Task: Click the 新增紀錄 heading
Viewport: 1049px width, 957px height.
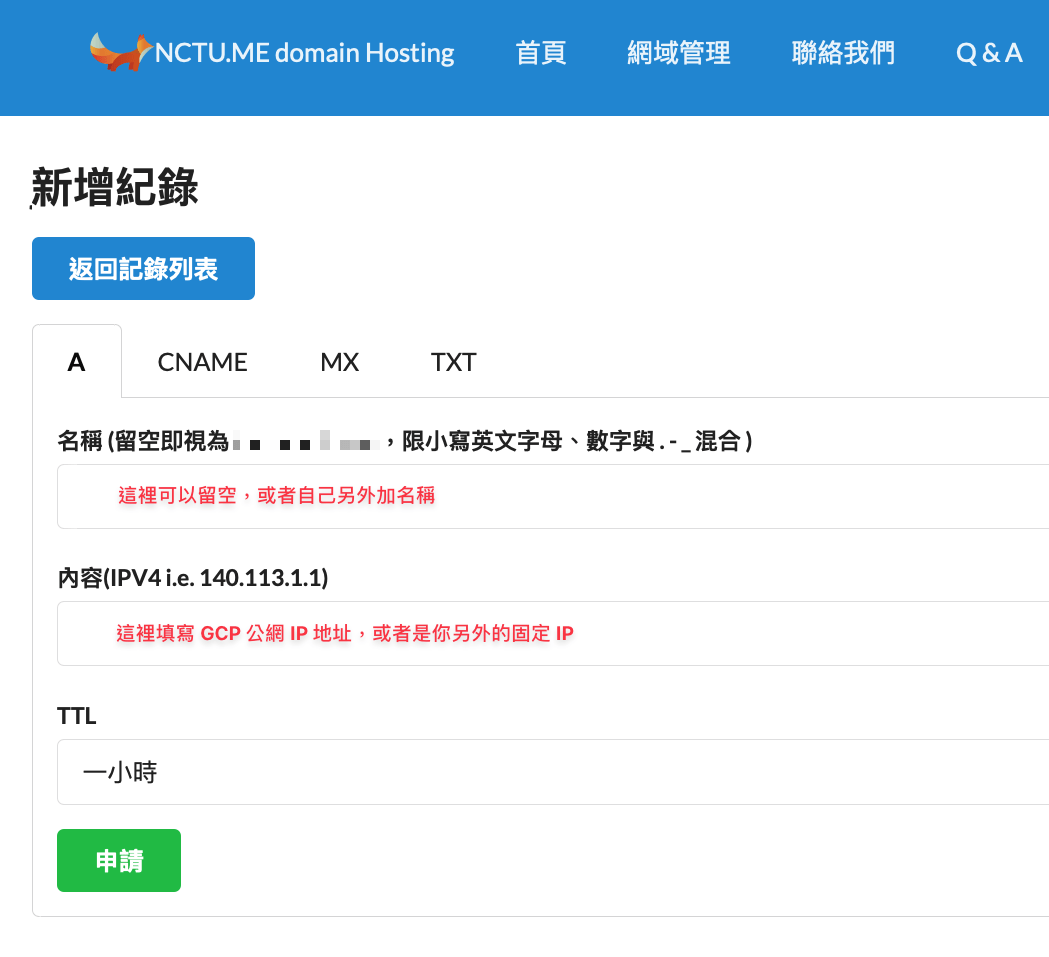Action: [114, 187]
